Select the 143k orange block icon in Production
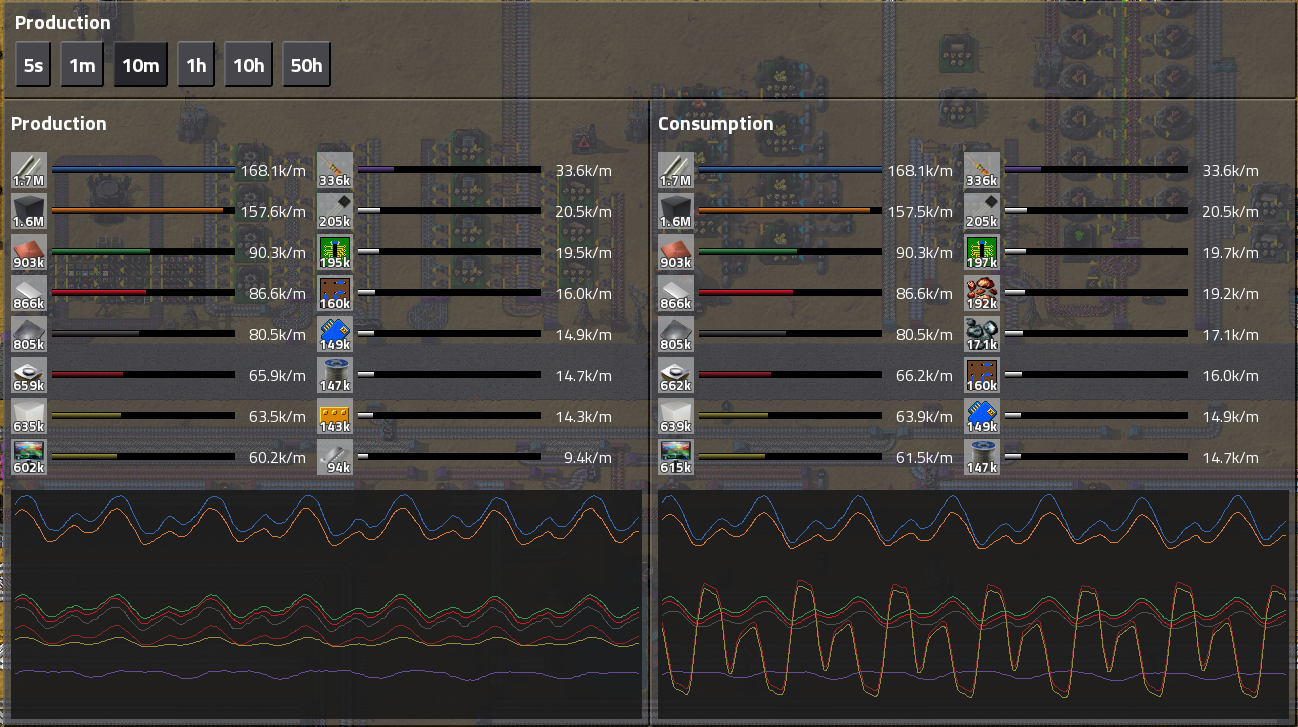Screen dimensions: 1298x727 click(x=335, y=417)
